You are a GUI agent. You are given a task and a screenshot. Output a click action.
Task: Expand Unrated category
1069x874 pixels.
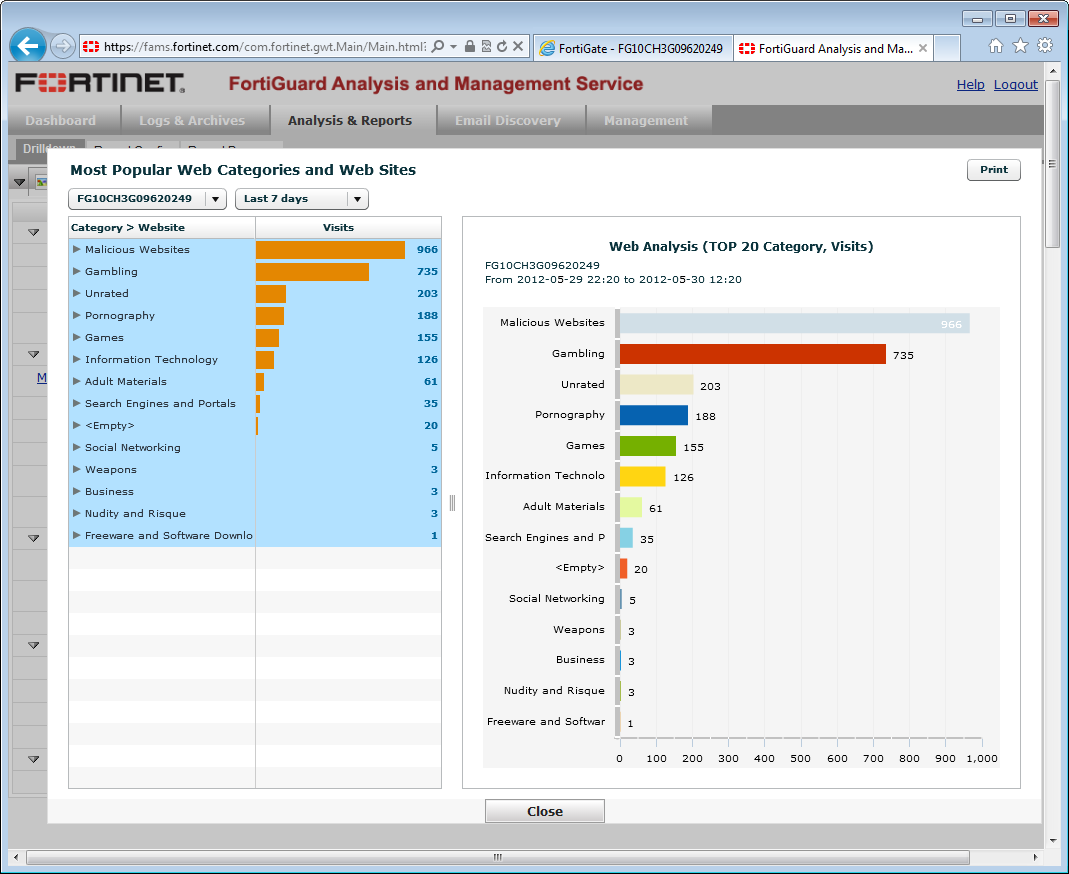77,293
